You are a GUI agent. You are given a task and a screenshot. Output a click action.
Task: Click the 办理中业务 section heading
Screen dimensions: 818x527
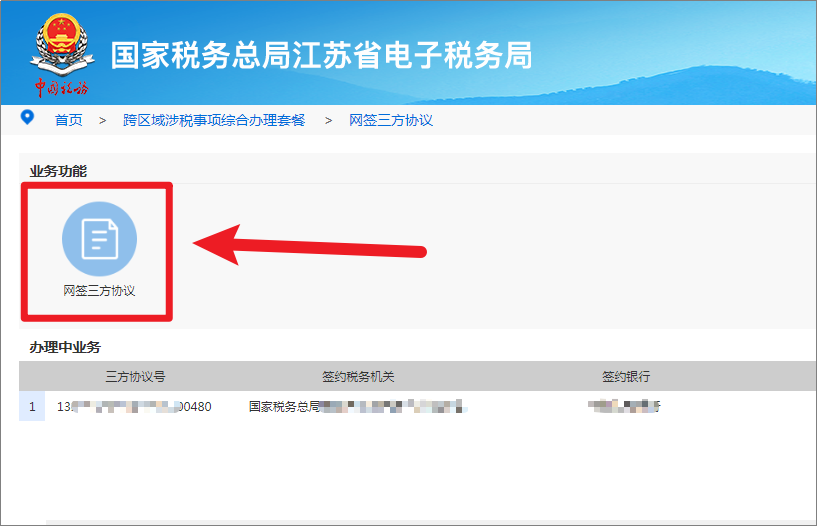pos(65,347)
